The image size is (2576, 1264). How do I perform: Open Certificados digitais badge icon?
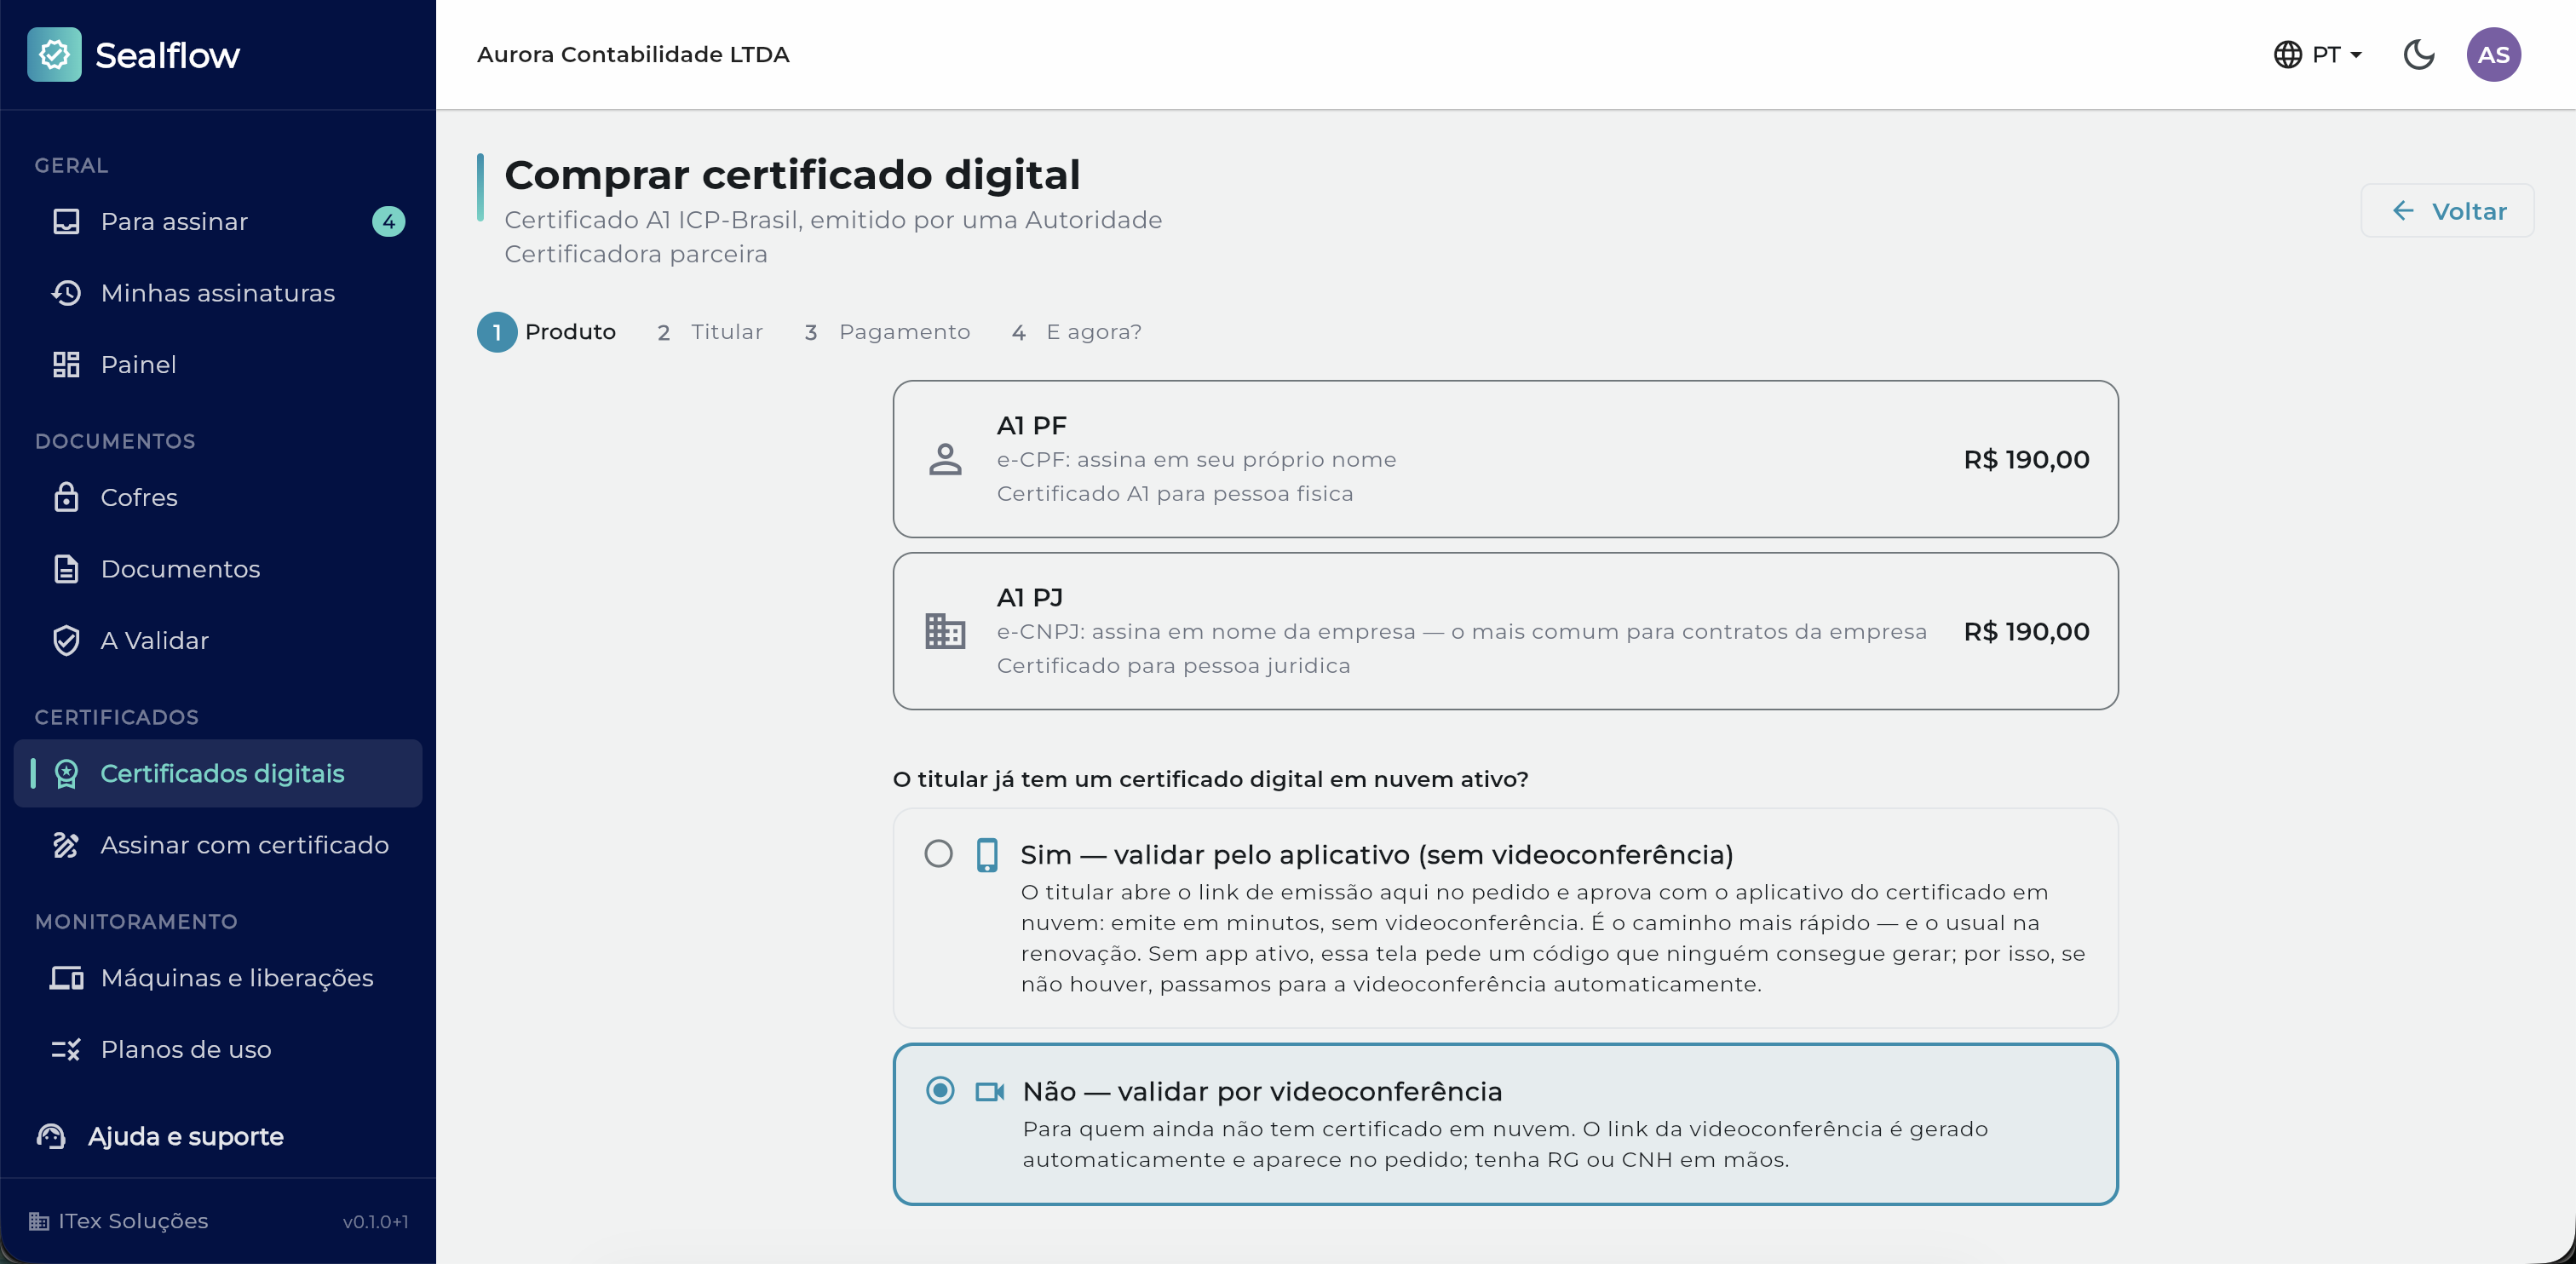click(66, 773)
